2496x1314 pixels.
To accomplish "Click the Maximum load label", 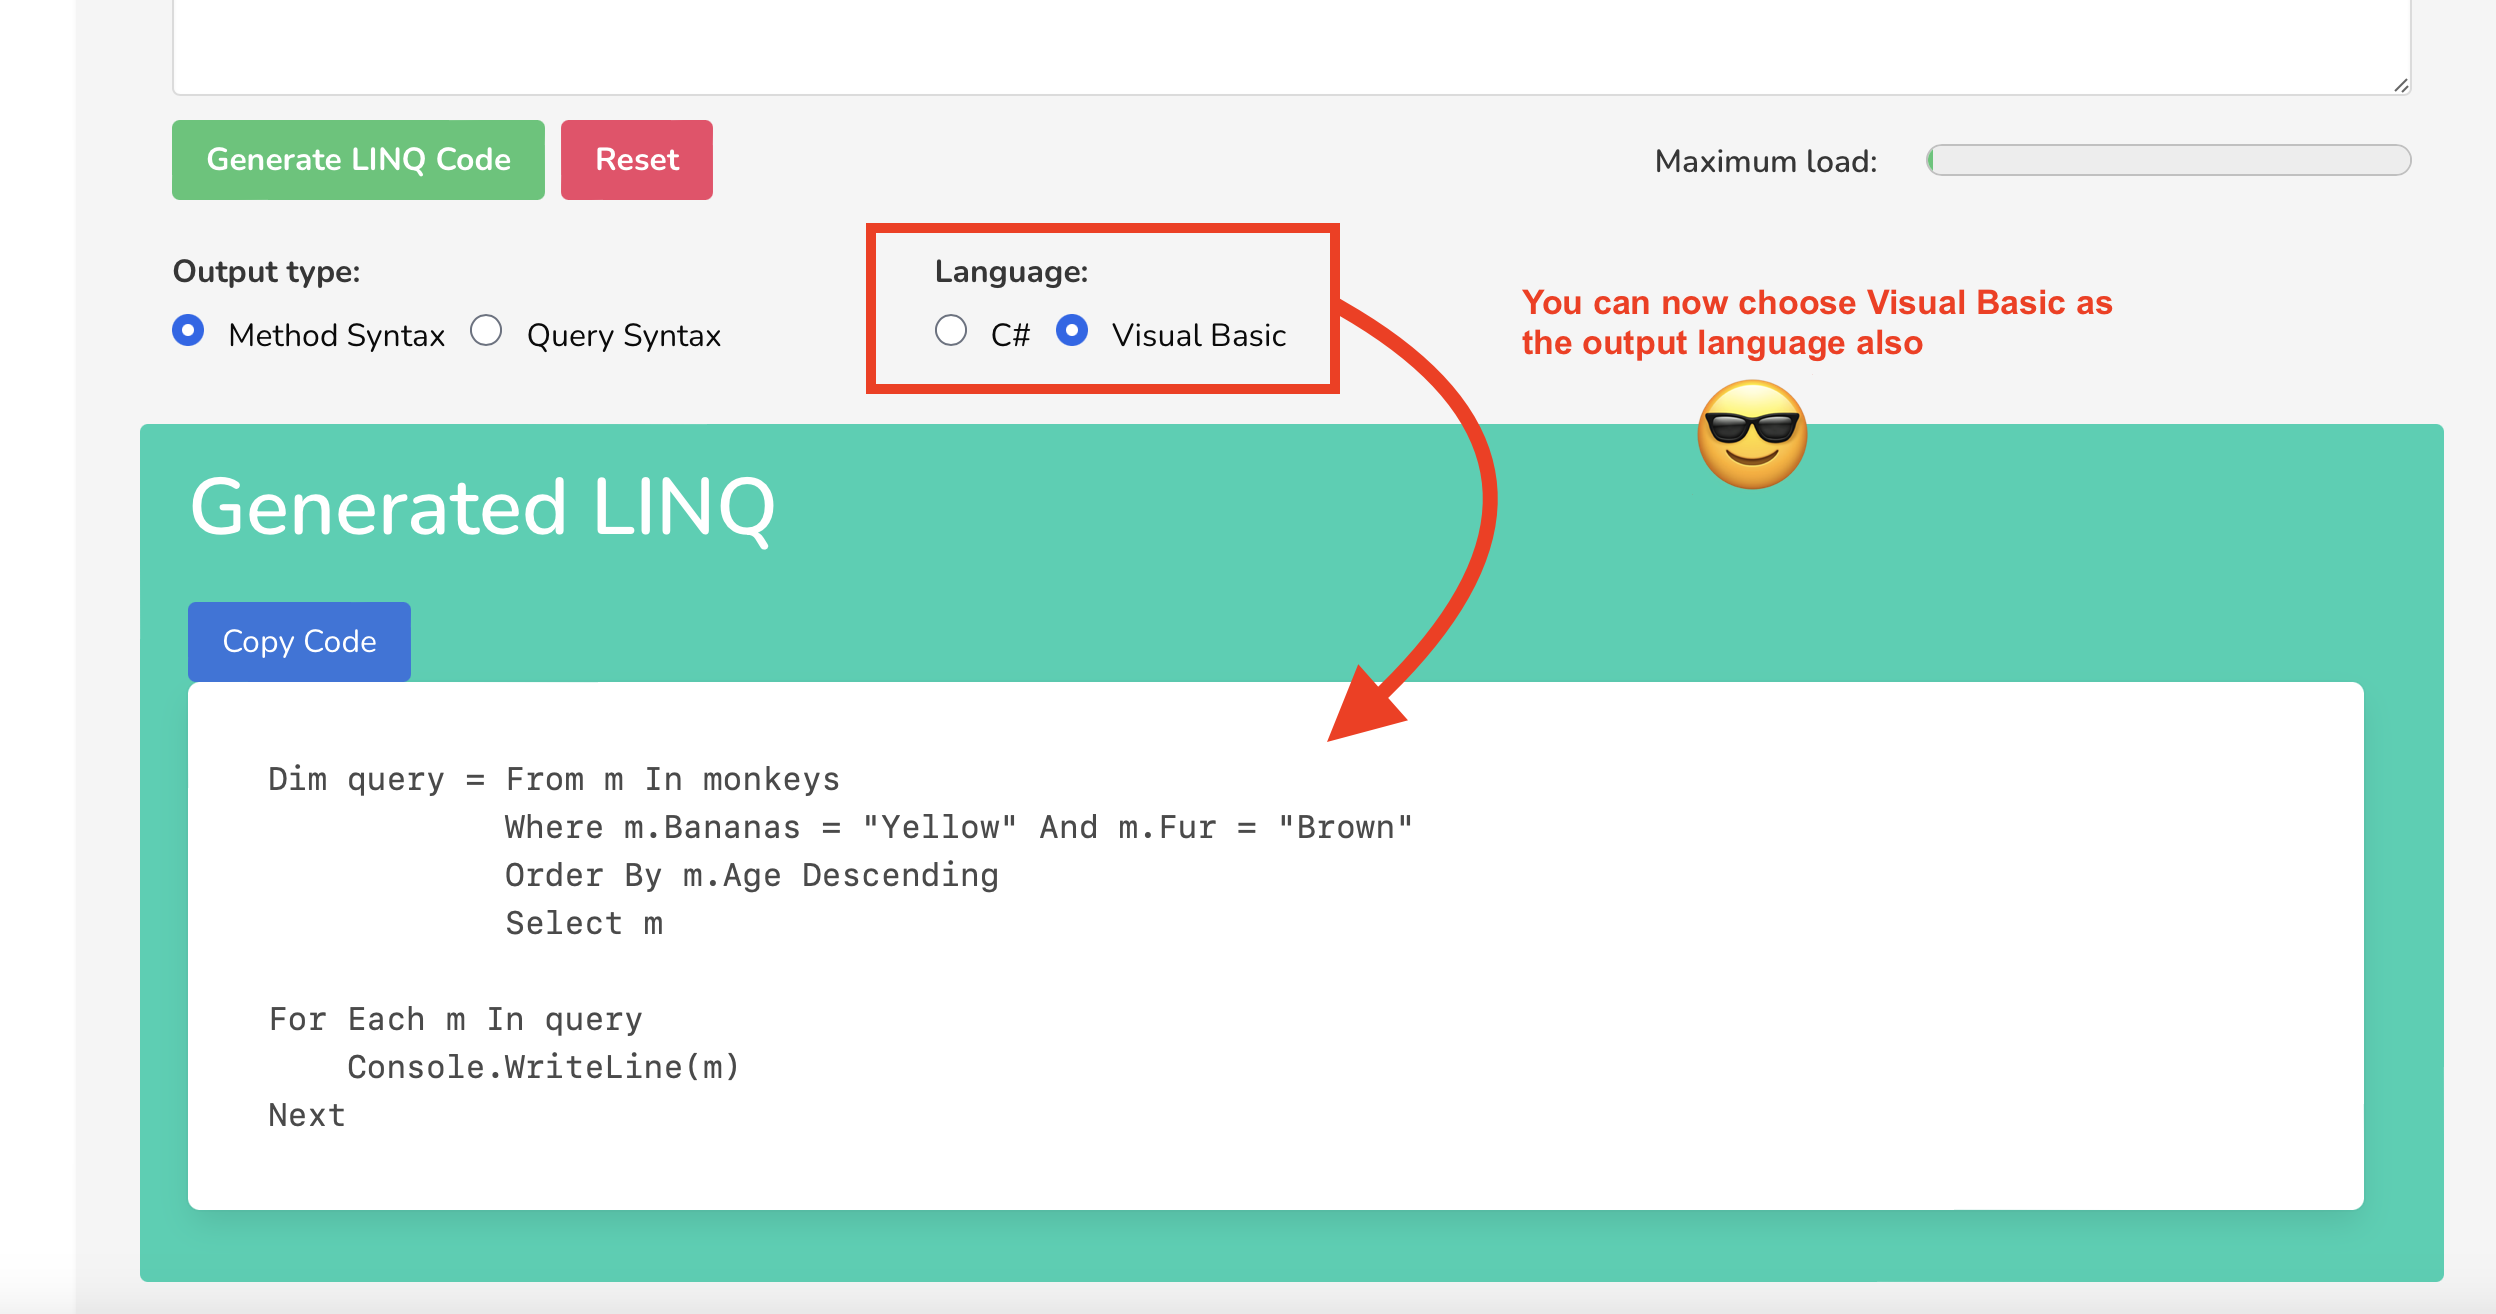I will click(1765, 161).
